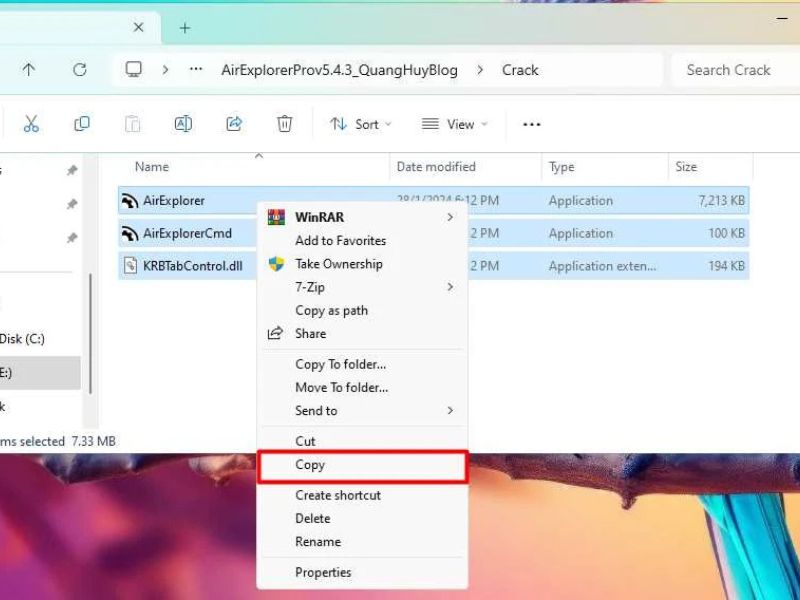Click the Delete trash icon in toolbar
This screenshot has height=600, width=800.
[x=284, y=123]
